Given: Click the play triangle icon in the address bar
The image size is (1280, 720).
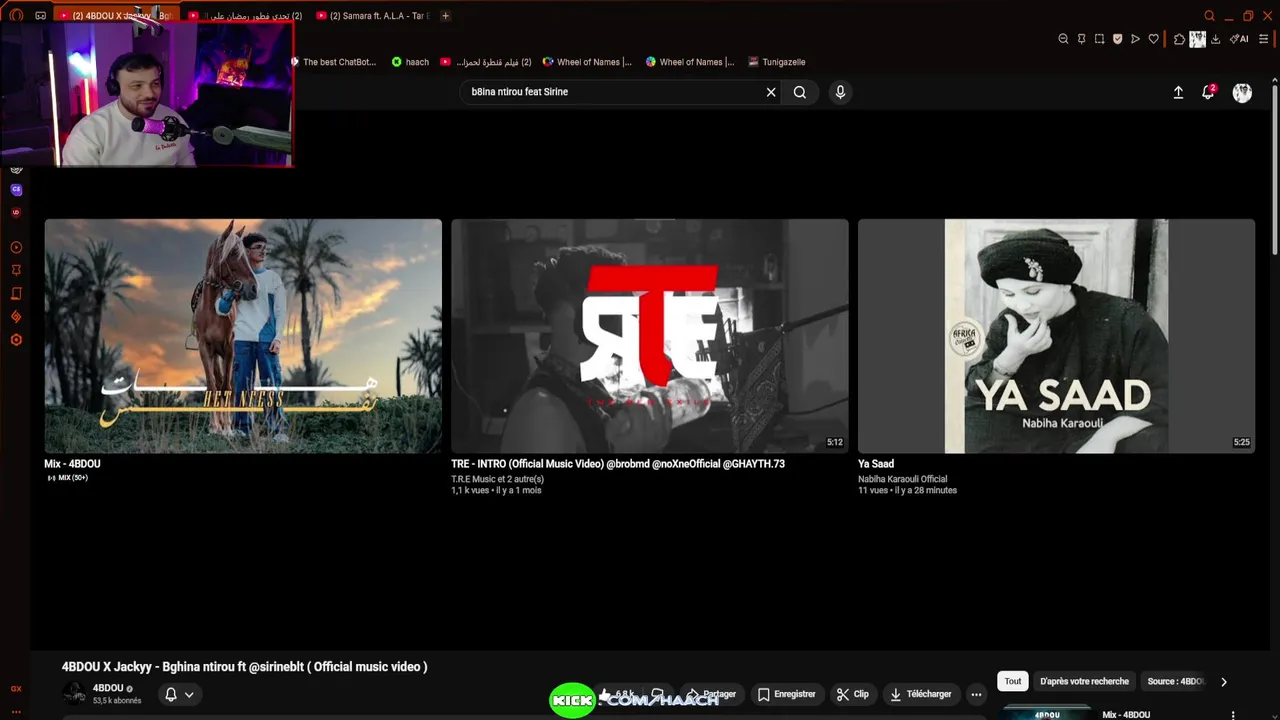Looking at the screenshot, I should [1135, 39].
